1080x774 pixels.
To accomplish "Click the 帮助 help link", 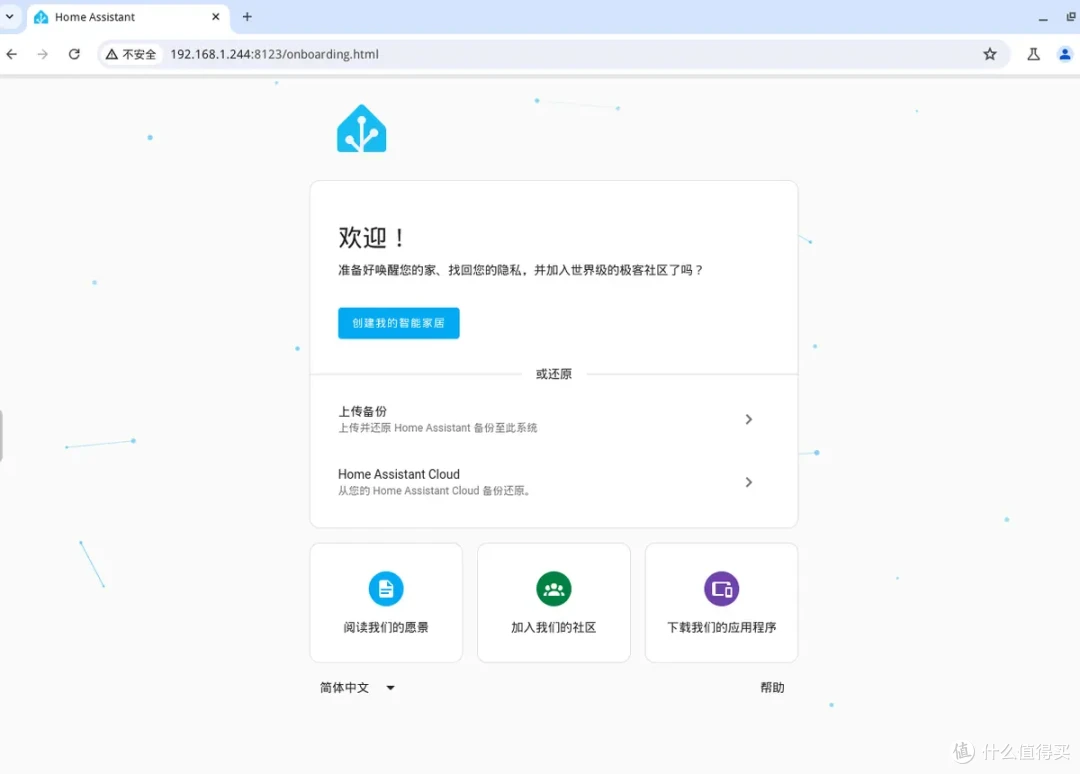I will pyautogui.click(x=772, y=687).
